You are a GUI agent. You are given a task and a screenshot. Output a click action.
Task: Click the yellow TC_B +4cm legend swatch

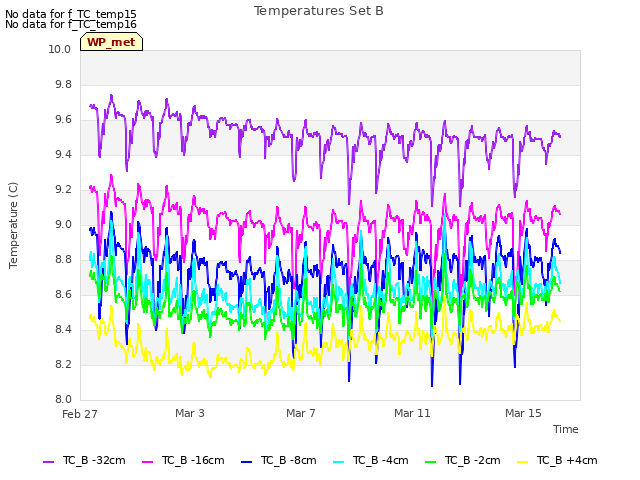click(522, 462)
